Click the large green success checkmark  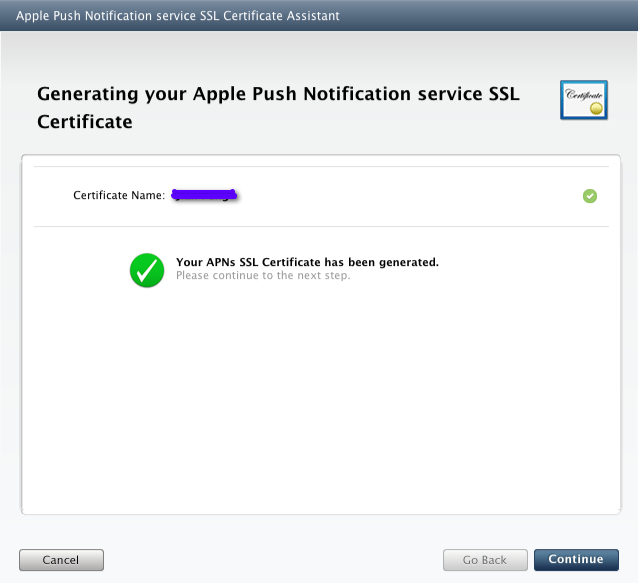pyautogui.click(x=147, y=269)
